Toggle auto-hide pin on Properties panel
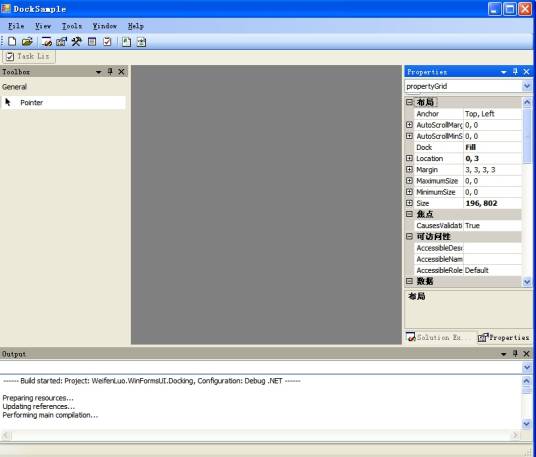Image resolution: width=536 pixels, height=457 pixels. tap(515, 72)
